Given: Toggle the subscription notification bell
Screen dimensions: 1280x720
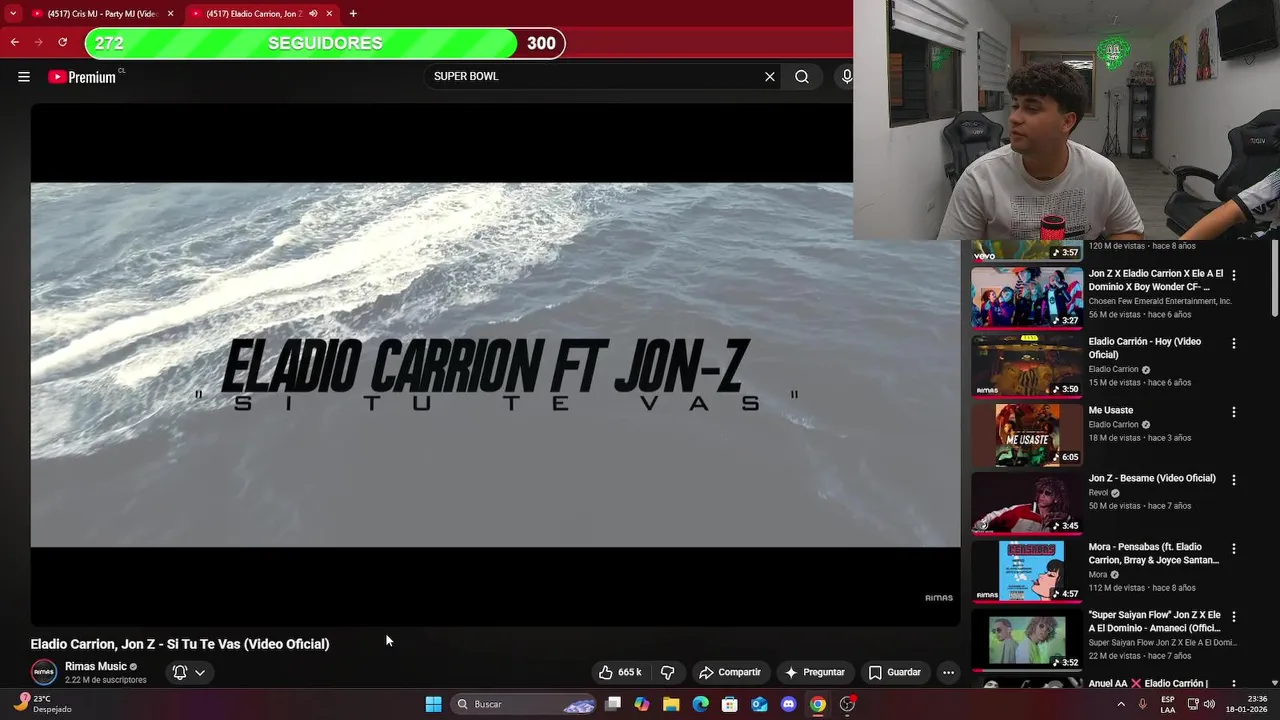Looking at the screenshot, I should 180,672.
